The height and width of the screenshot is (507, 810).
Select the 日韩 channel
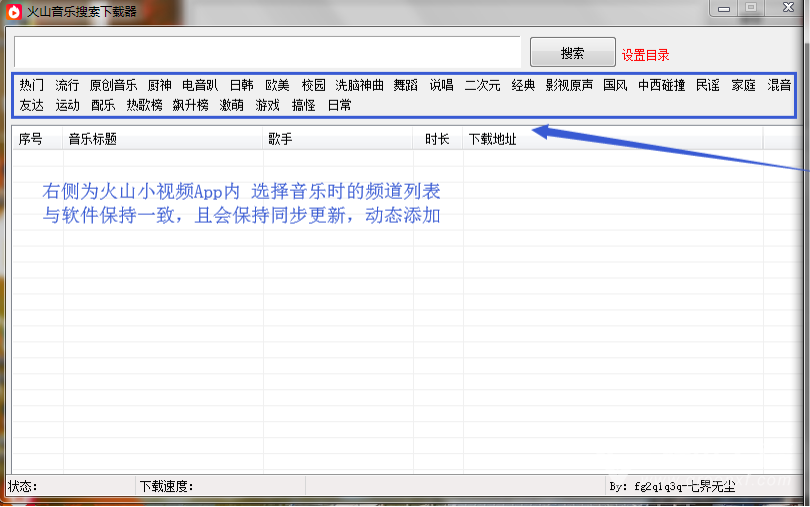pos(241,85)
